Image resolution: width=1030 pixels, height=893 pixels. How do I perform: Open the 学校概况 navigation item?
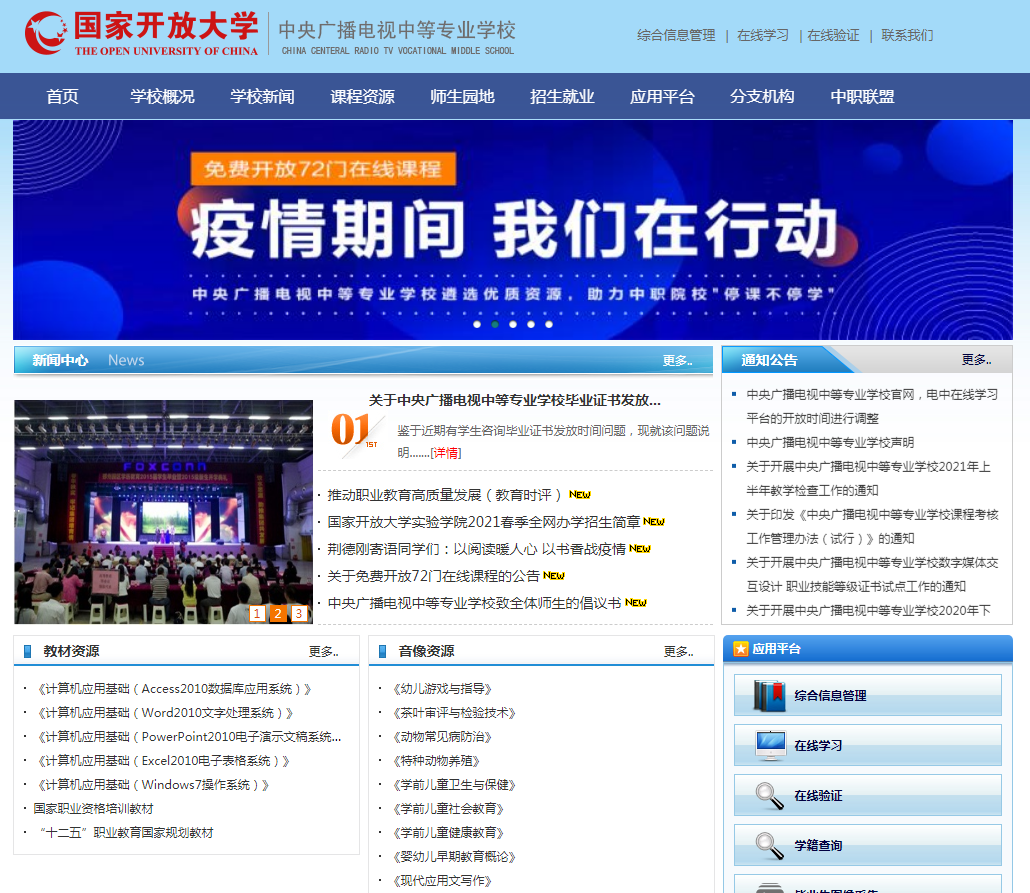pos(162,97)
